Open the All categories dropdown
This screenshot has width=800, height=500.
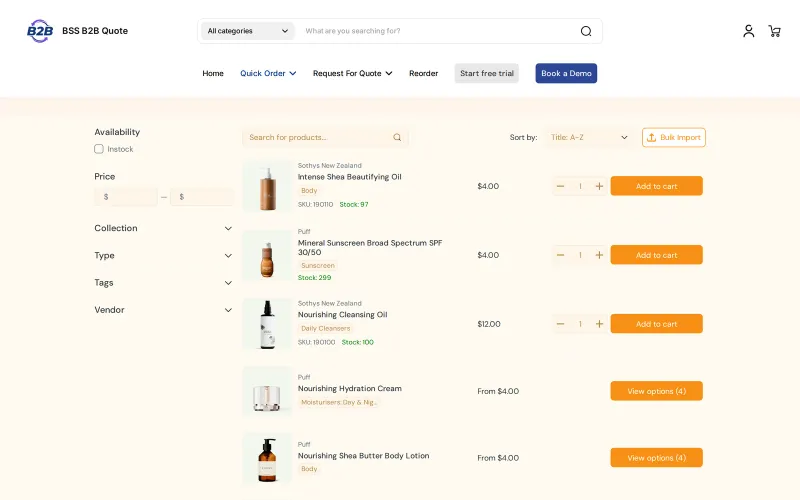point(247,31)
